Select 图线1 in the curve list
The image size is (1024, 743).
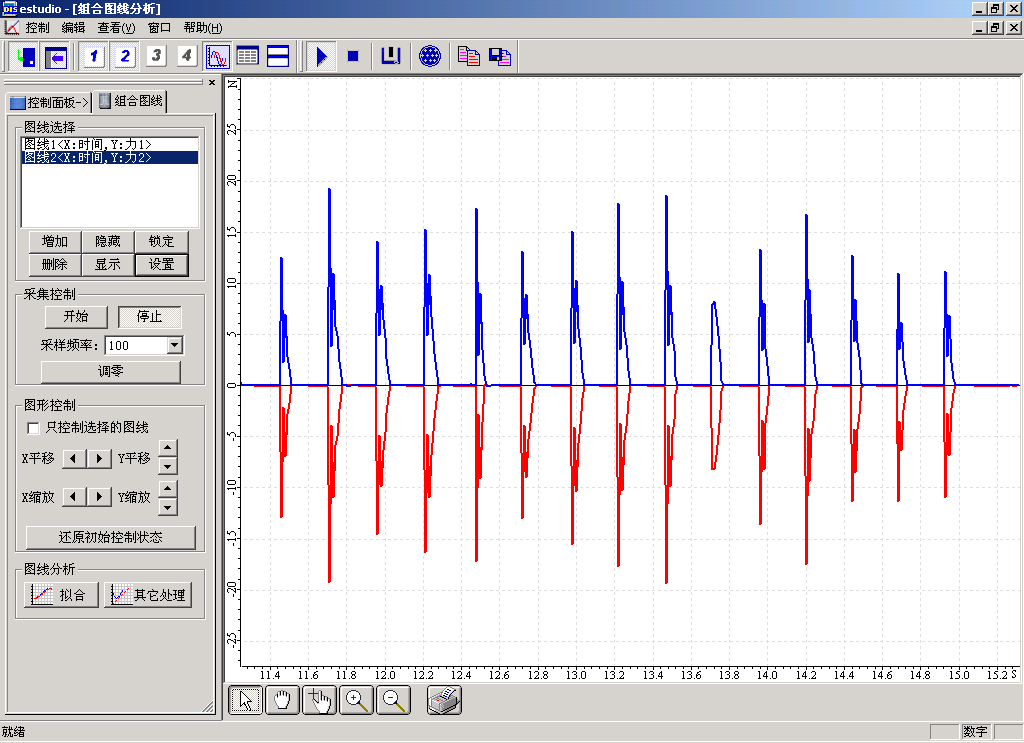pyautogui.click(x=88, y=145)
